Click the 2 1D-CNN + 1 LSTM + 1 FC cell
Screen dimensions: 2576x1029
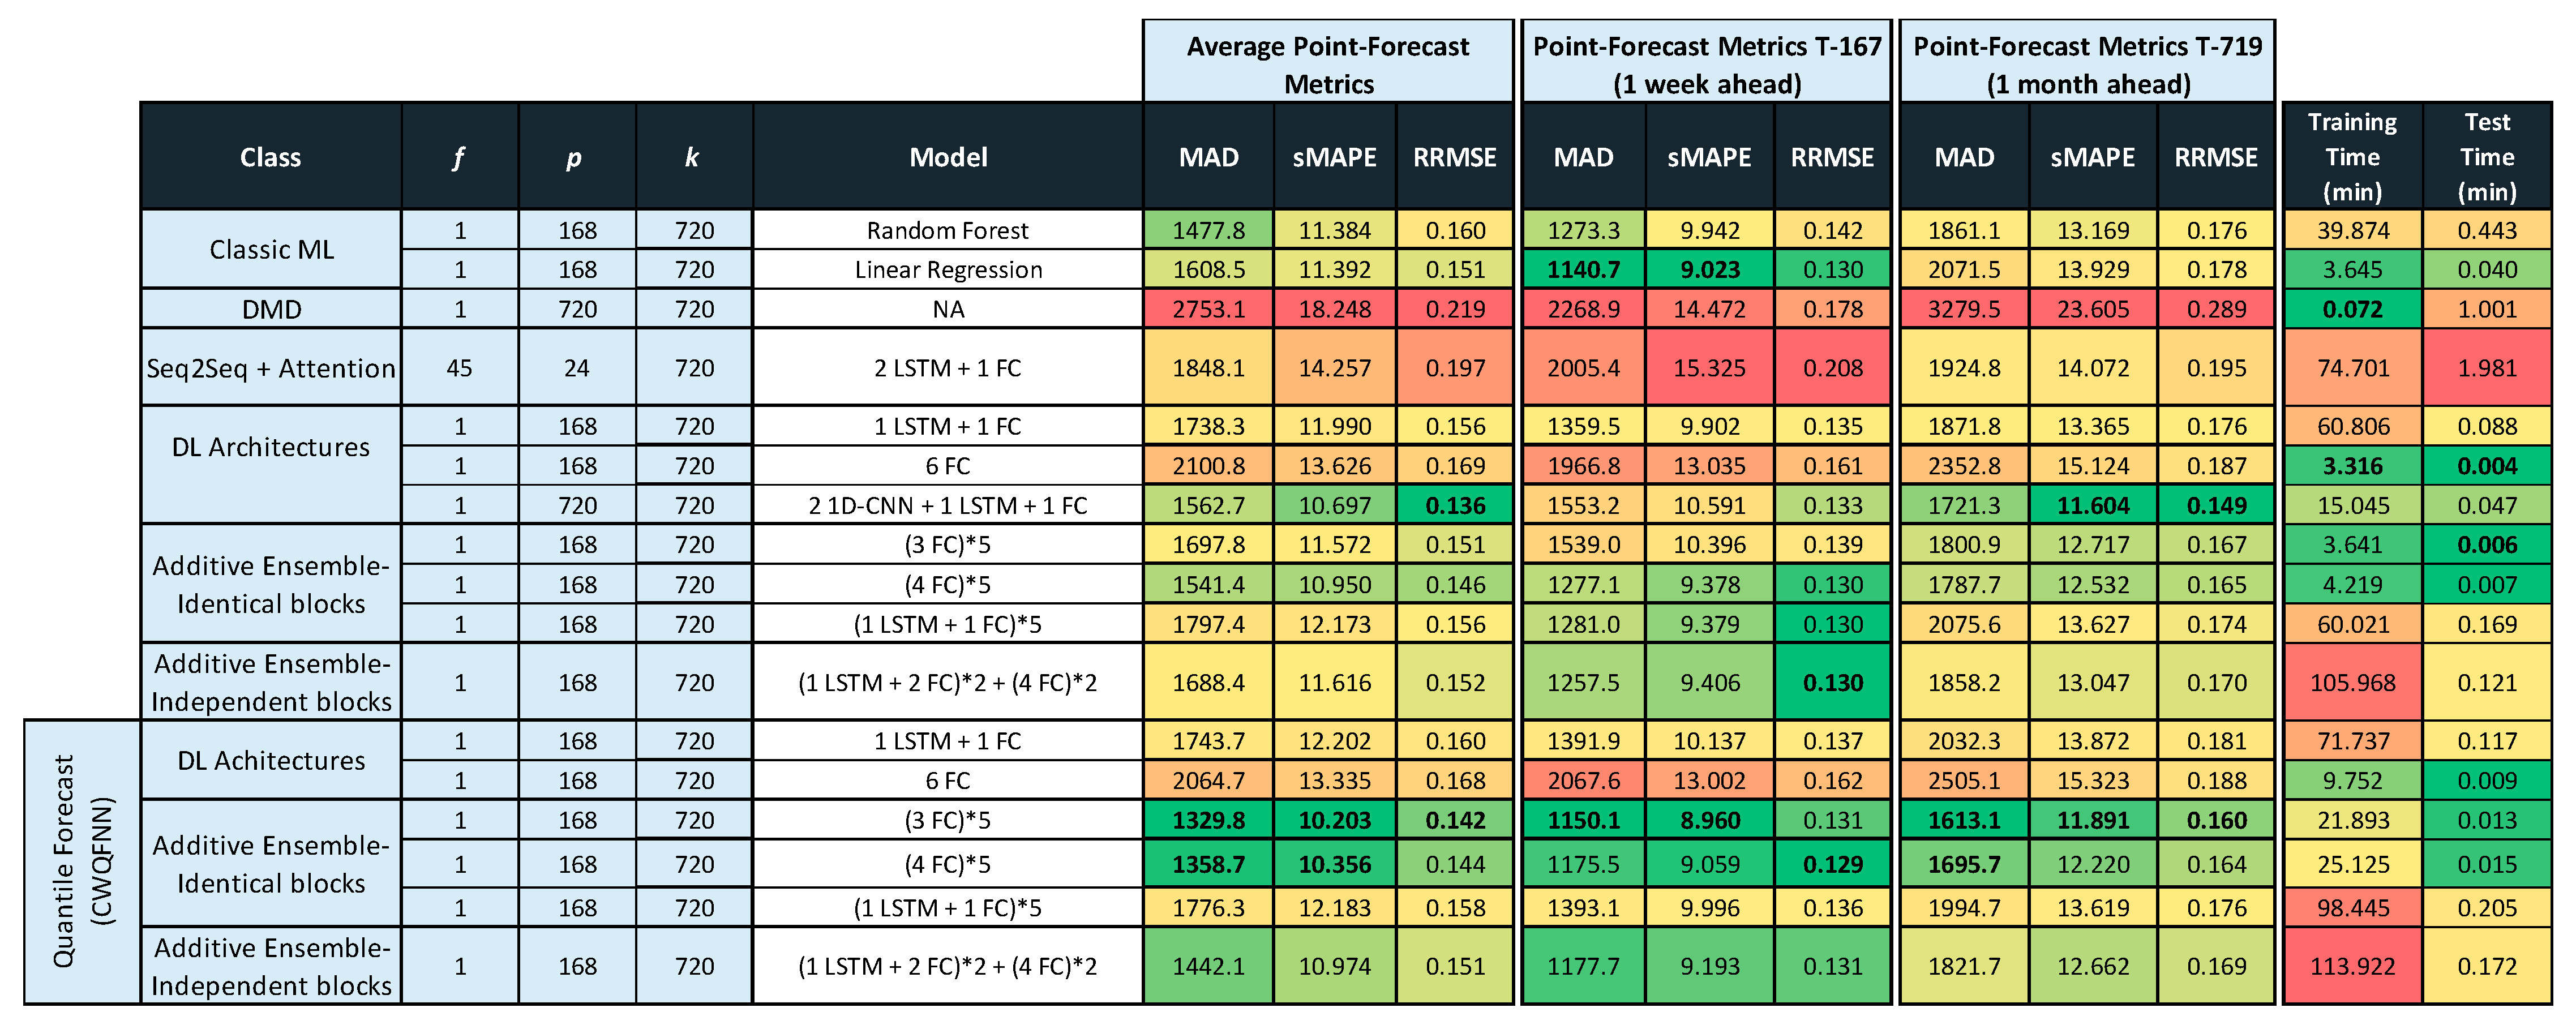click(x=947, y=506)
